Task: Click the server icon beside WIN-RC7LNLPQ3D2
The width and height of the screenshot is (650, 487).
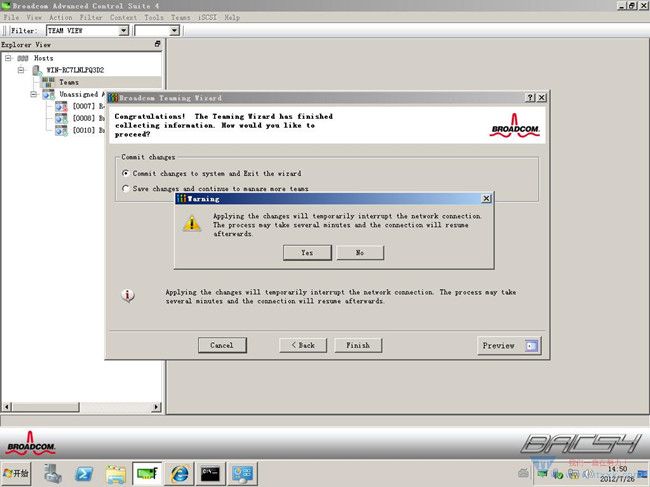Action: (37, 70)
